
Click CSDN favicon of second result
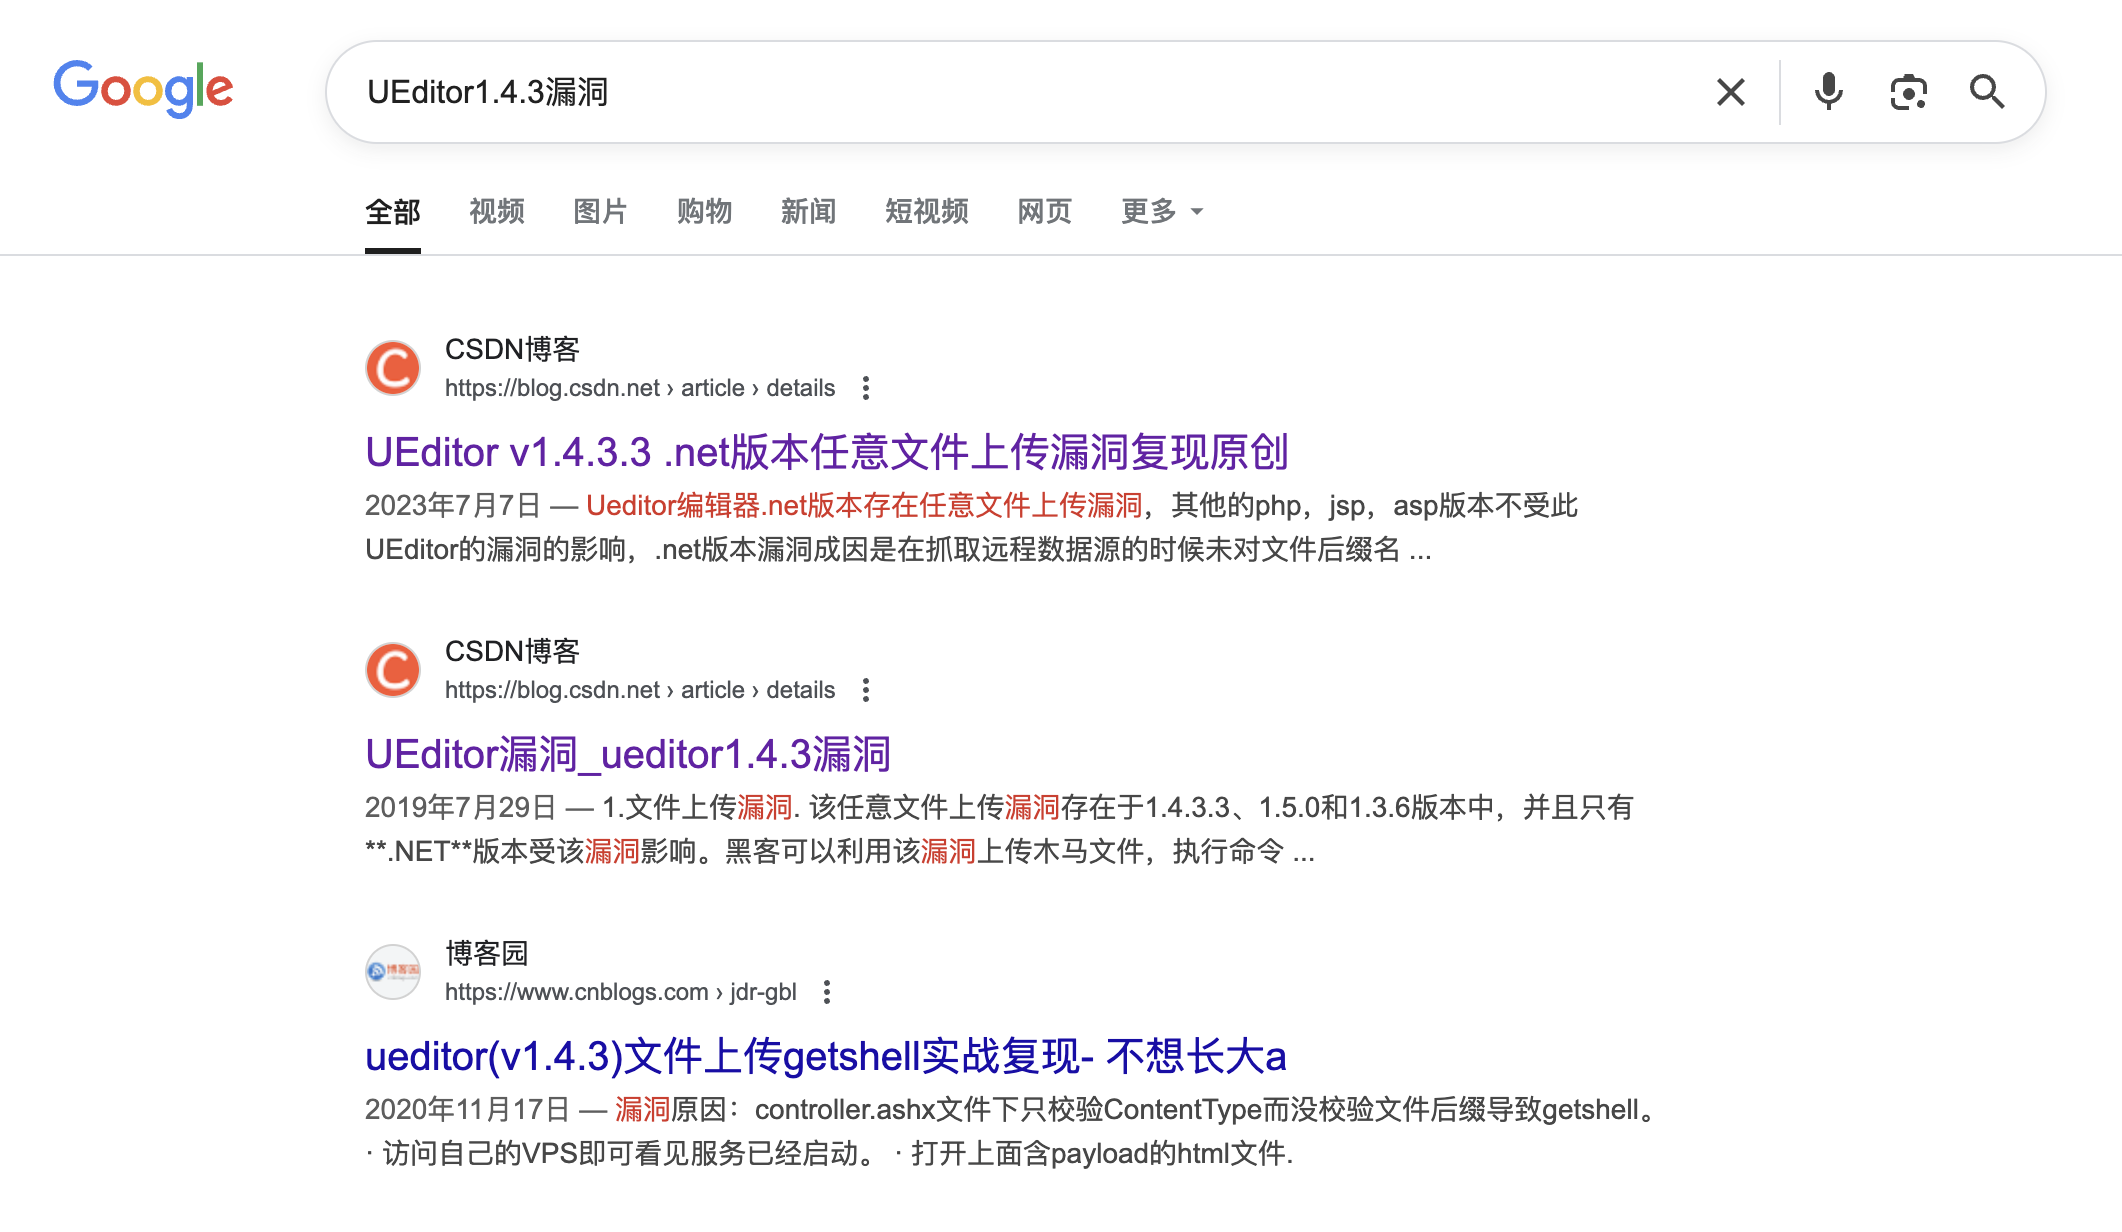[x=393, y=670]
